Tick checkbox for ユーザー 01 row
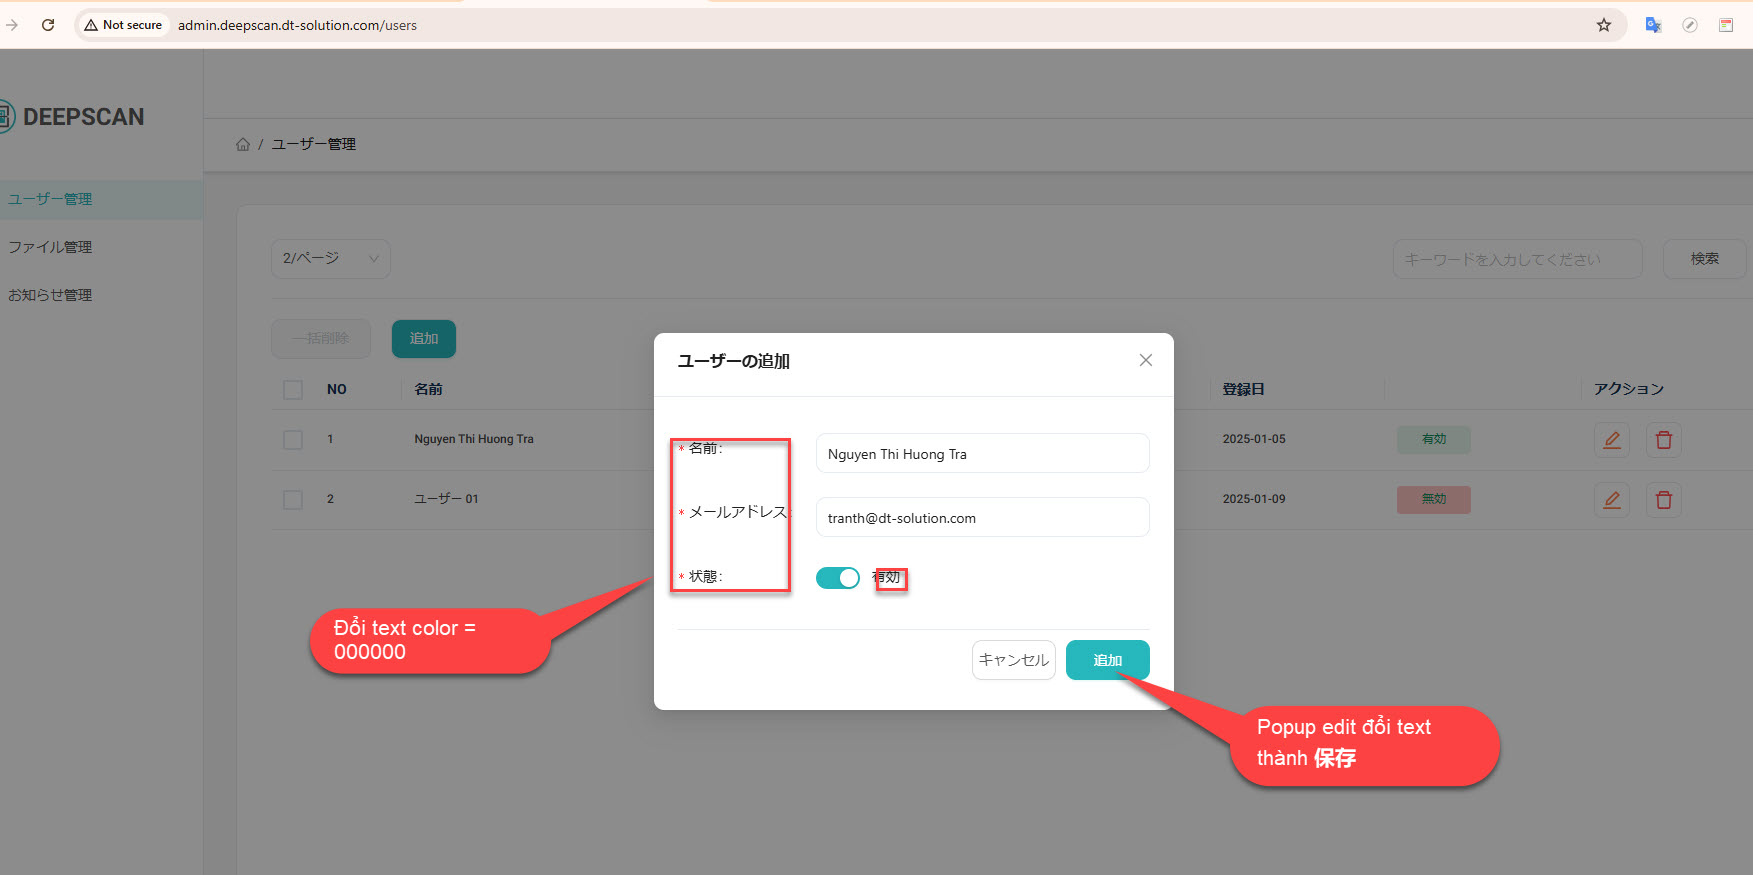Viewport: 1753px width, 875px height. pyautogui.click(x=293, y=500)
